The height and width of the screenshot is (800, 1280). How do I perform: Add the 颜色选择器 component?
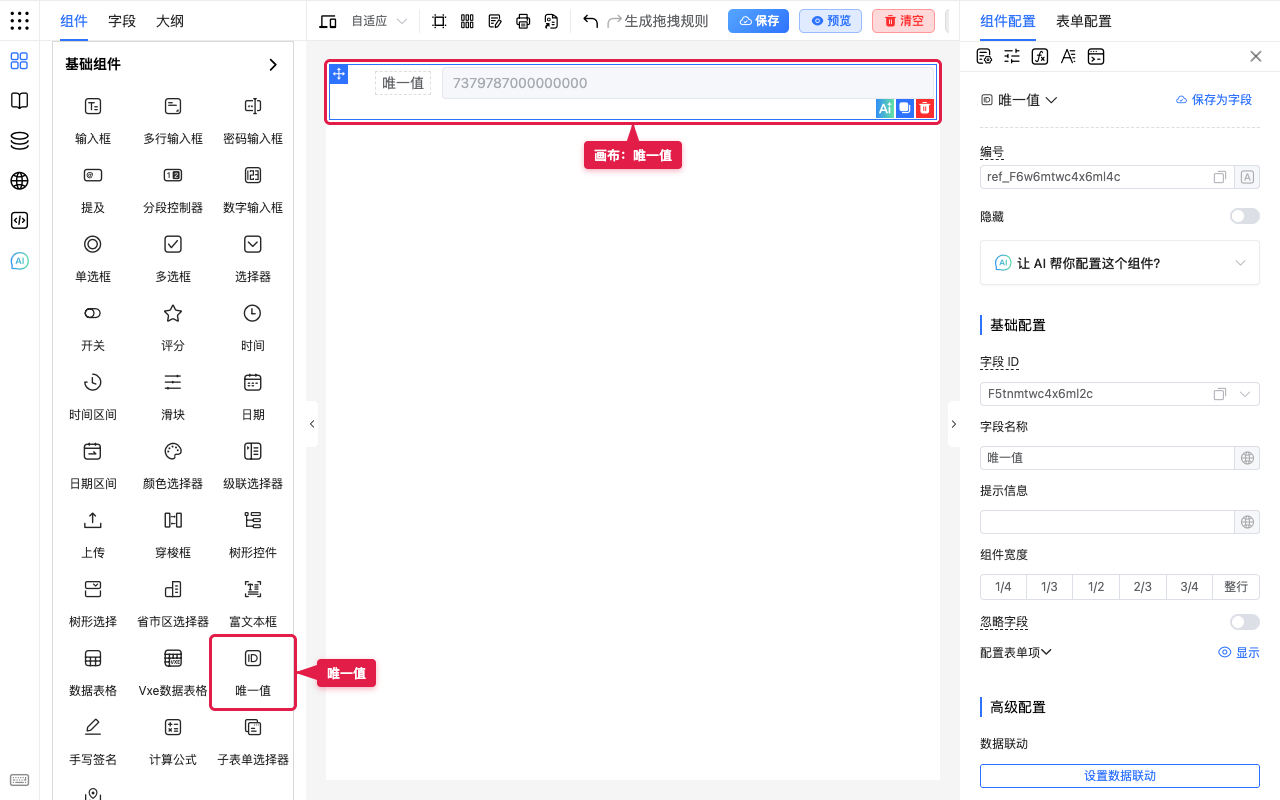point(173,465)
